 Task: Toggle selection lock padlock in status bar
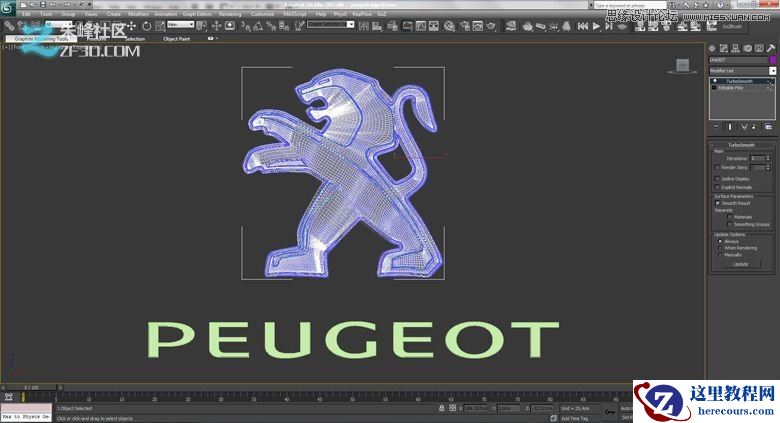tap(441, 408)
